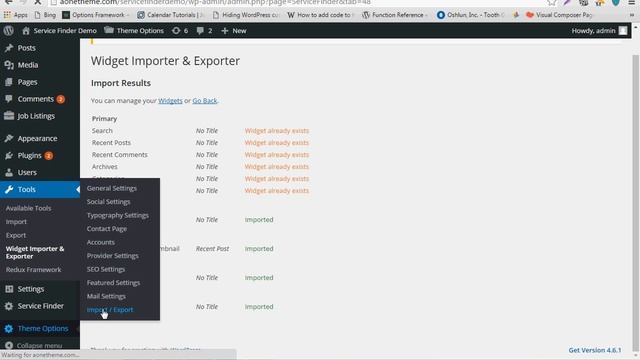Image resolution: width=640 pixels, height=360 pixels.
Task: Click admin avatar thumbnail
Action: [622, 31]
